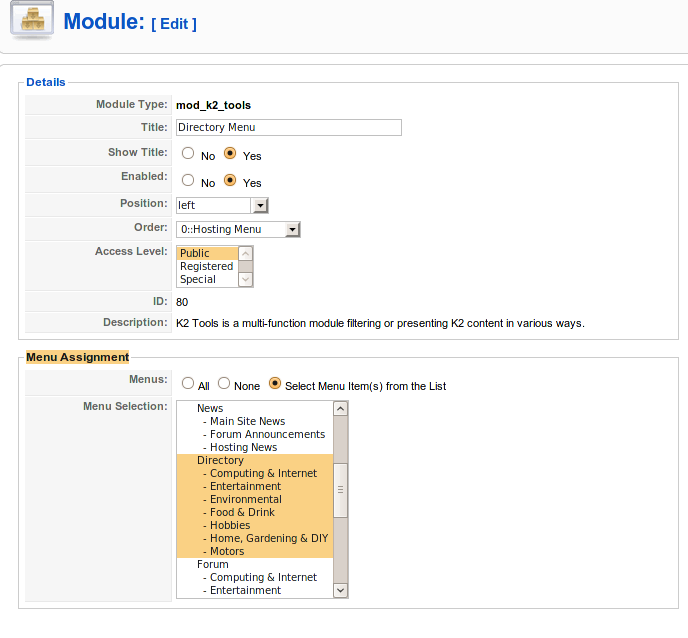Open the Position dropdown showing left
688x638 pixels.
click(222, 205)
